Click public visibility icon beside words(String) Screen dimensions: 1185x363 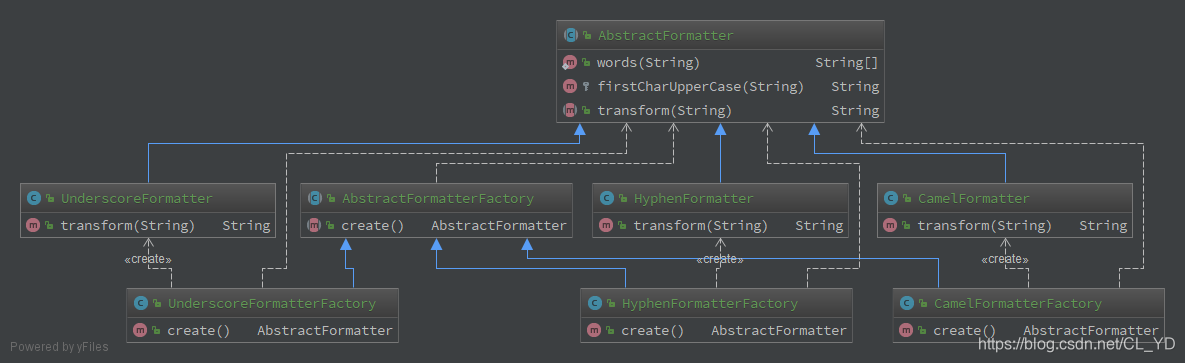586,63
